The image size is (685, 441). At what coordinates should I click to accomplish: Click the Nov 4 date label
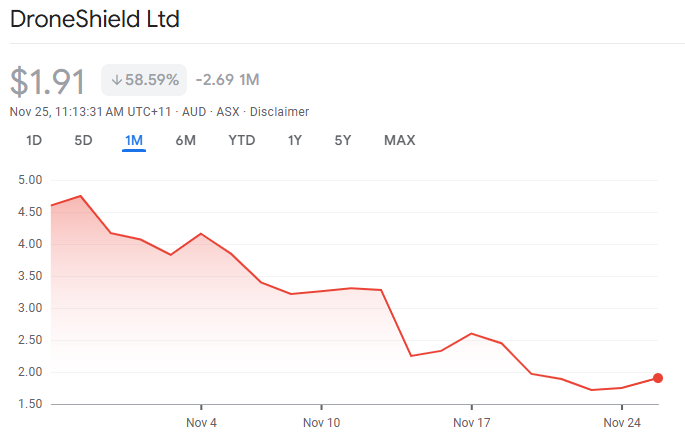202,423
